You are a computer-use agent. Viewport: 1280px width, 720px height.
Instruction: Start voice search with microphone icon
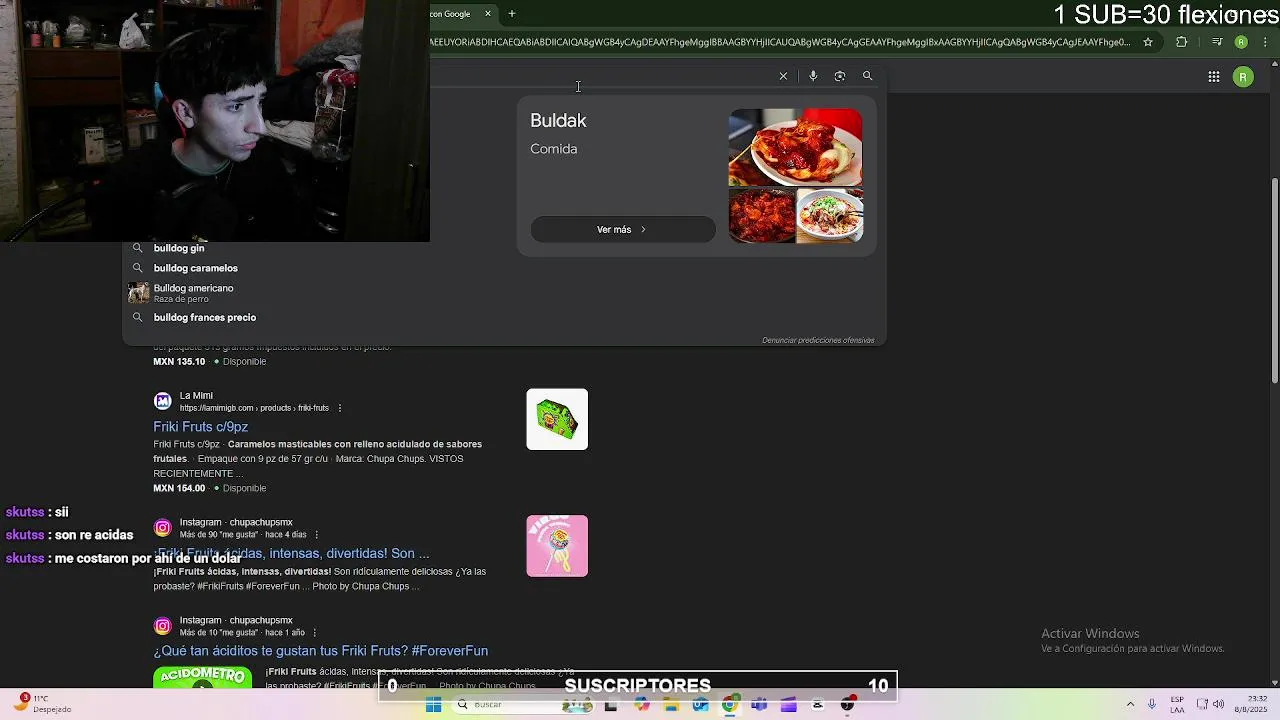(813, 76)
